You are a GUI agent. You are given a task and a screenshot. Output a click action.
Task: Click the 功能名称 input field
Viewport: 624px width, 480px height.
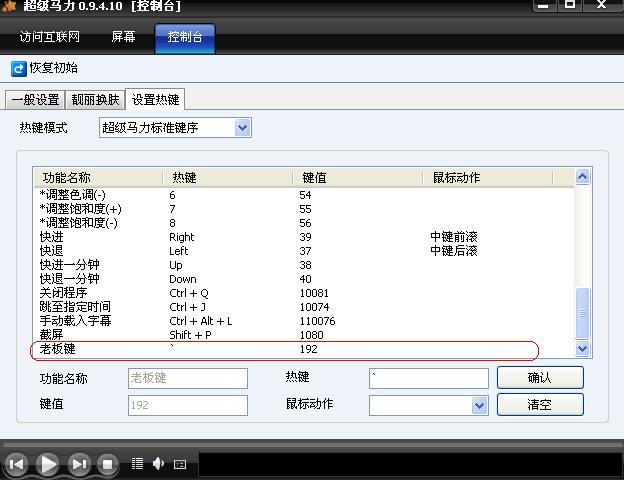click(188, 378)
